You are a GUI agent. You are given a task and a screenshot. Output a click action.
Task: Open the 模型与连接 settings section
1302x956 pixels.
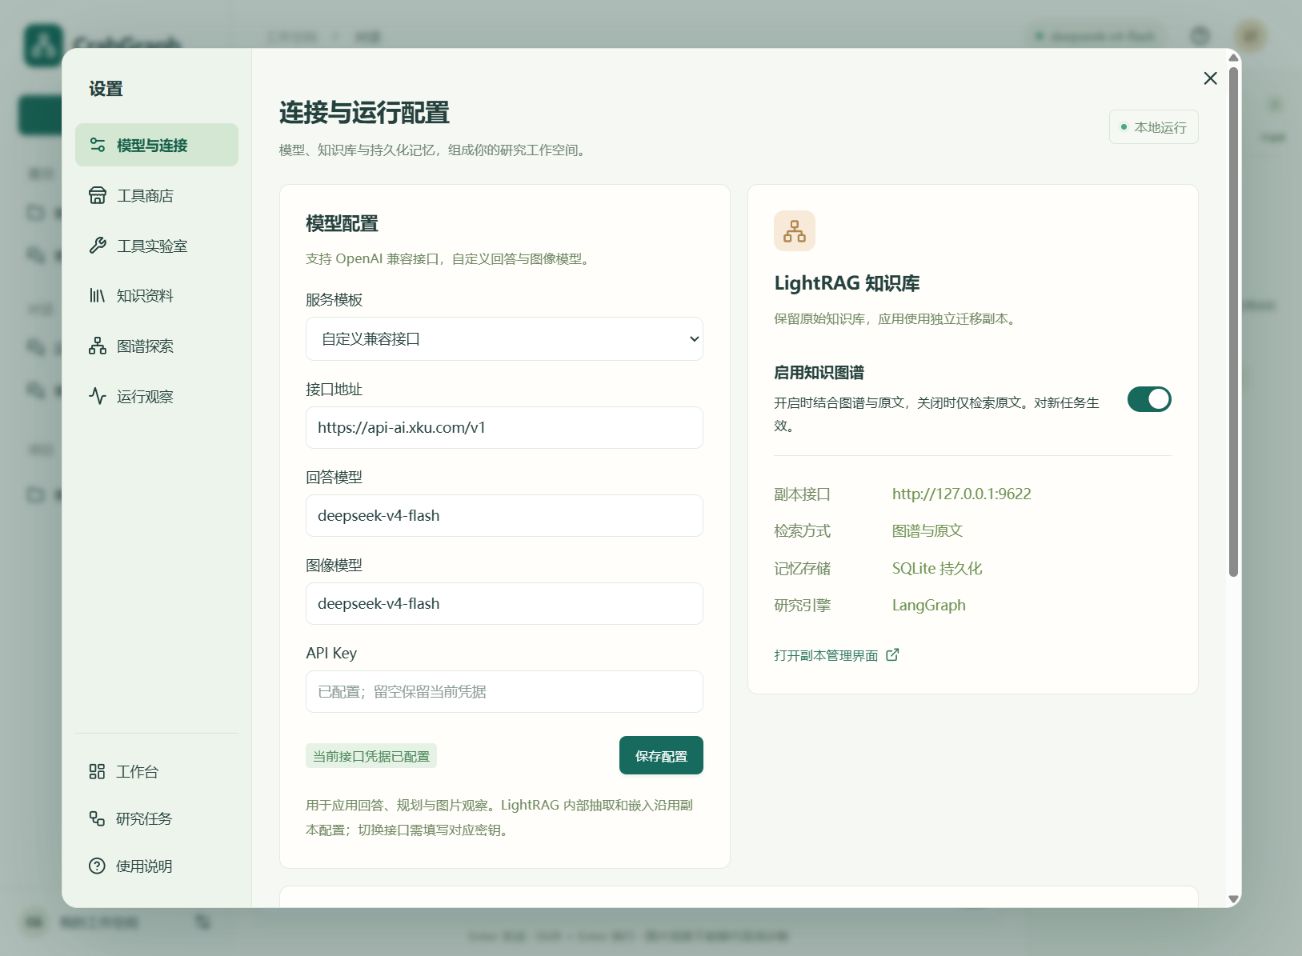tap(156, 145)
